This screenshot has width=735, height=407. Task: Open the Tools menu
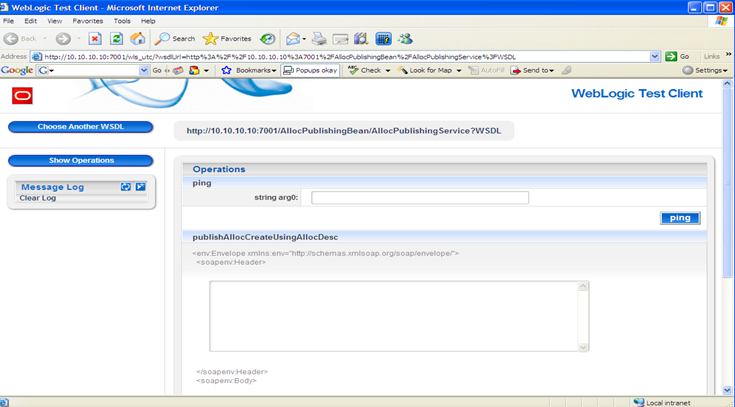(122, 21)
